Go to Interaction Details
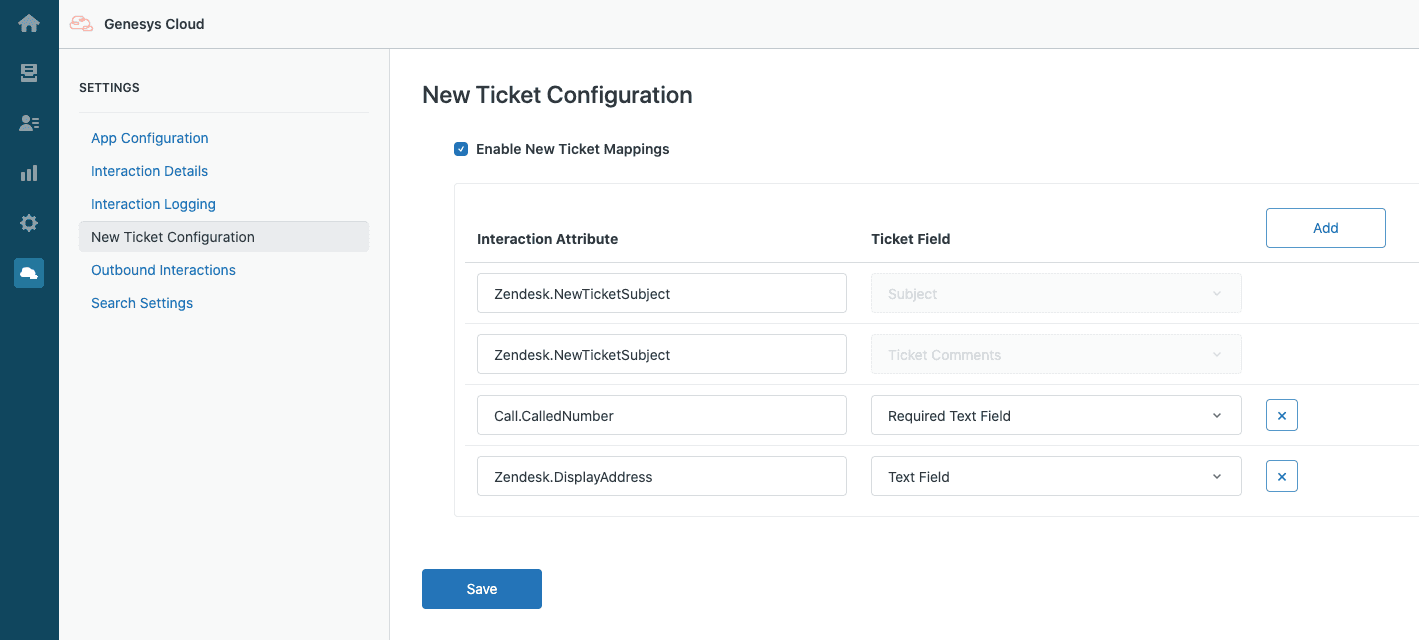Viewport: 1419px width, 640px height. pyautogui.click(x=149, y=170)
